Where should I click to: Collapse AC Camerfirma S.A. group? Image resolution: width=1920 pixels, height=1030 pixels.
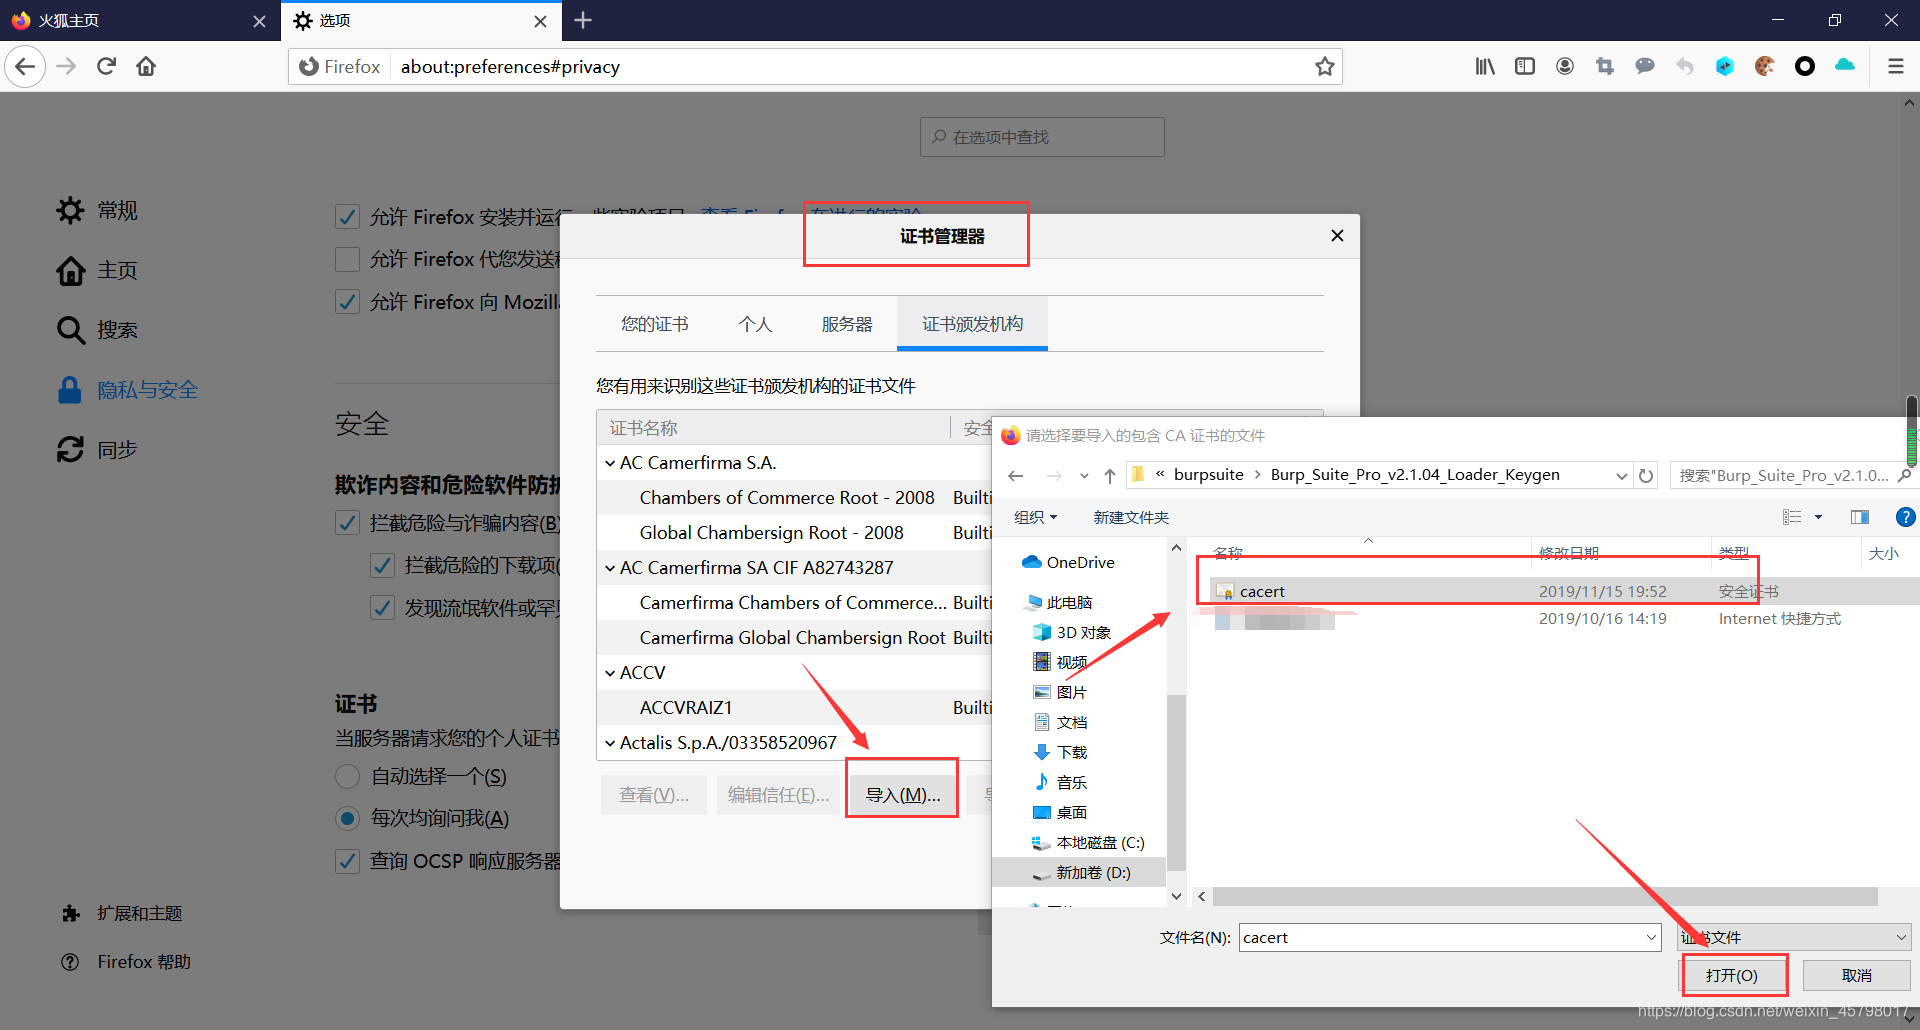pos(610,463)
